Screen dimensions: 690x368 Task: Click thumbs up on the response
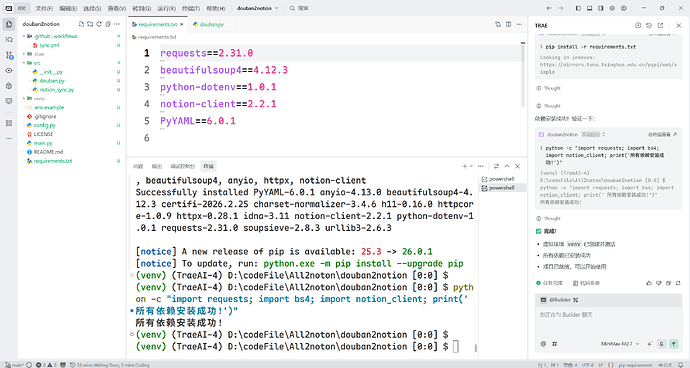[649, 283]
